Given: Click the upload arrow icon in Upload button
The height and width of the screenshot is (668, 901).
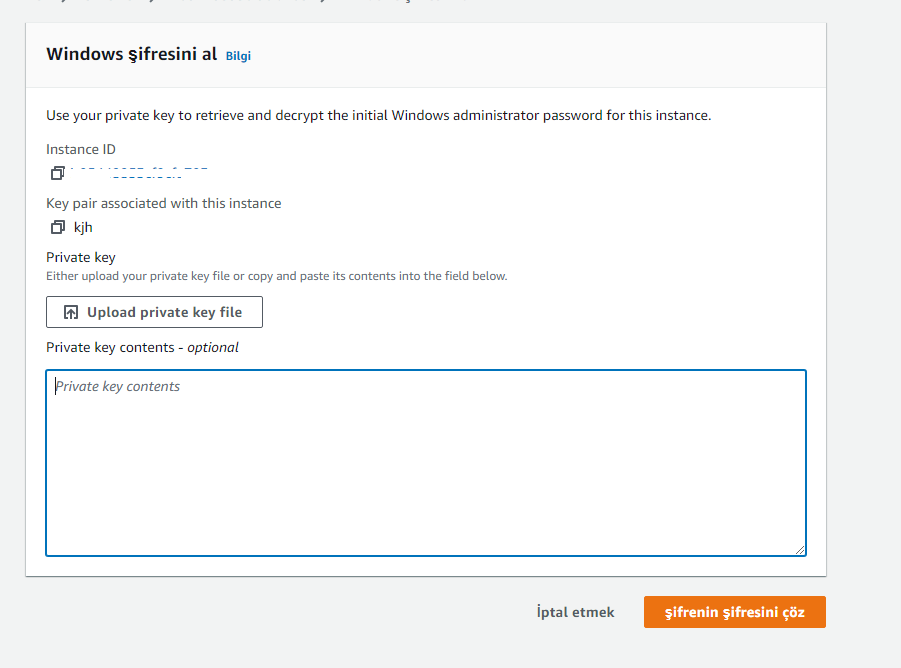Looking at the screenshot, I should point(71,312).
